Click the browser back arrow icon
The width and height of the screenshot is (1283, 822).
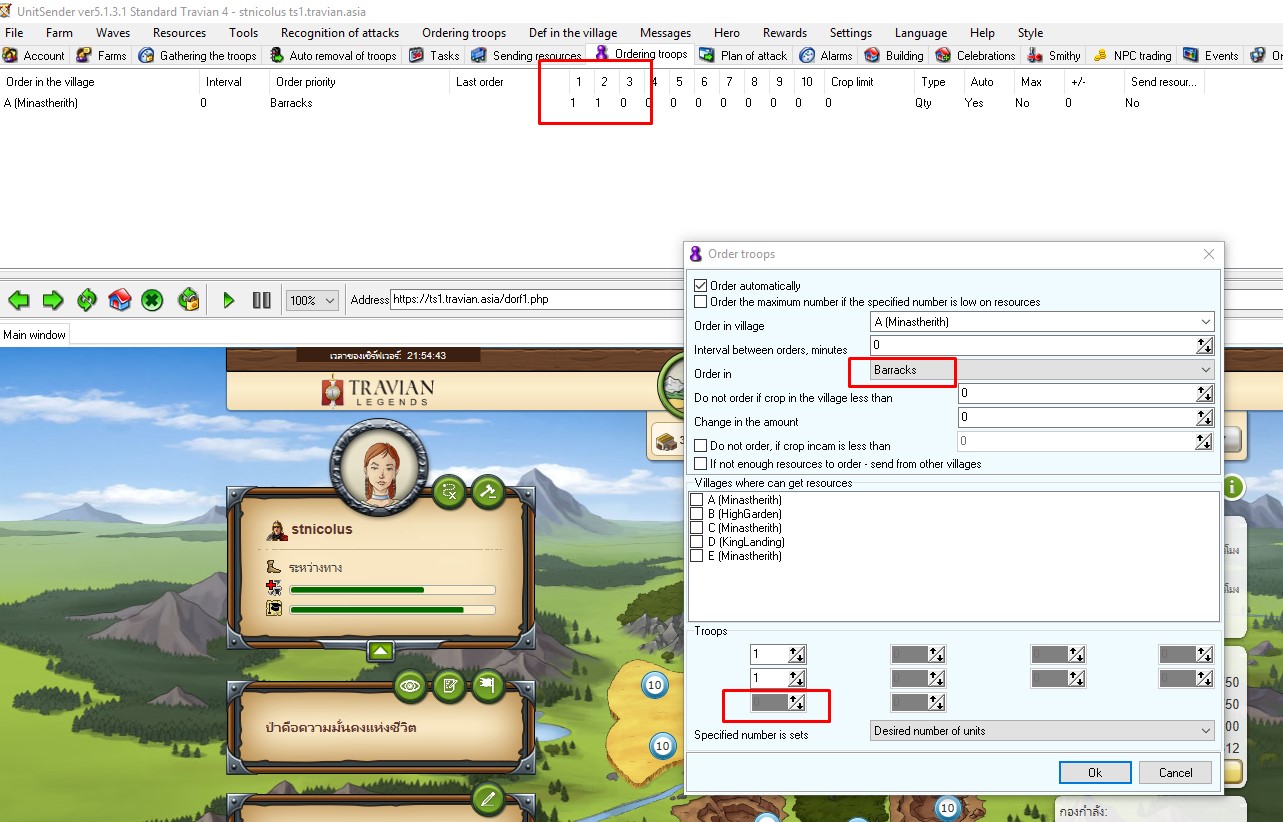coord(19,299)
